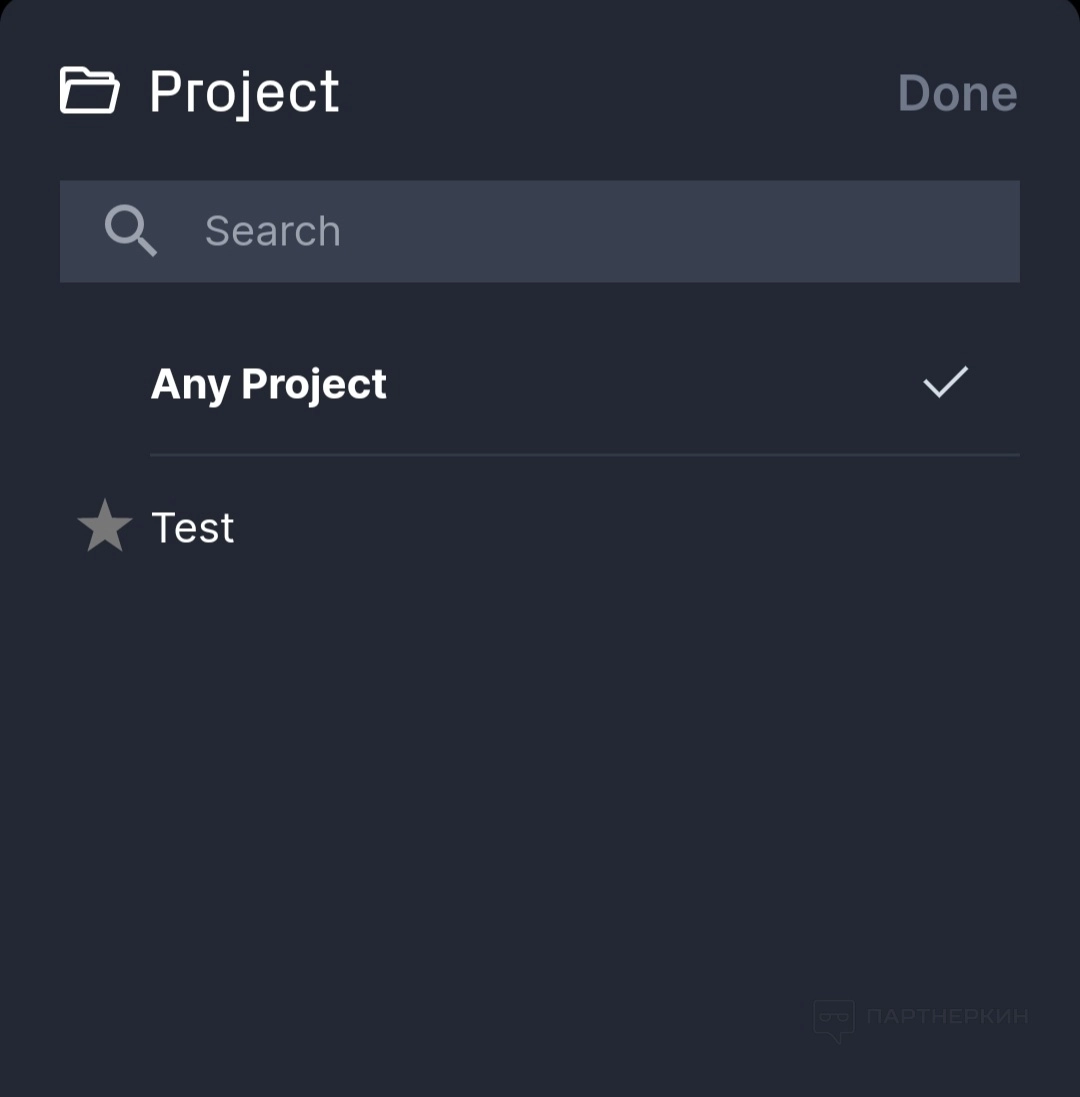Favorite the Test project with the star
The height and width of the screenshot is (1097, 1080).
[x=105, y=527]
